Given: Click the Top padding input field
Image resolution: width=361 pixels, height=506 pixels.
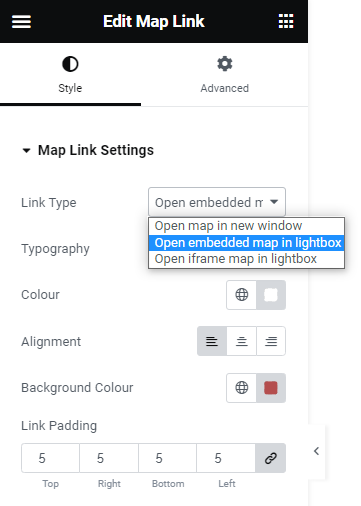Looking at the screenshot, I should click(x=50, y=458).
